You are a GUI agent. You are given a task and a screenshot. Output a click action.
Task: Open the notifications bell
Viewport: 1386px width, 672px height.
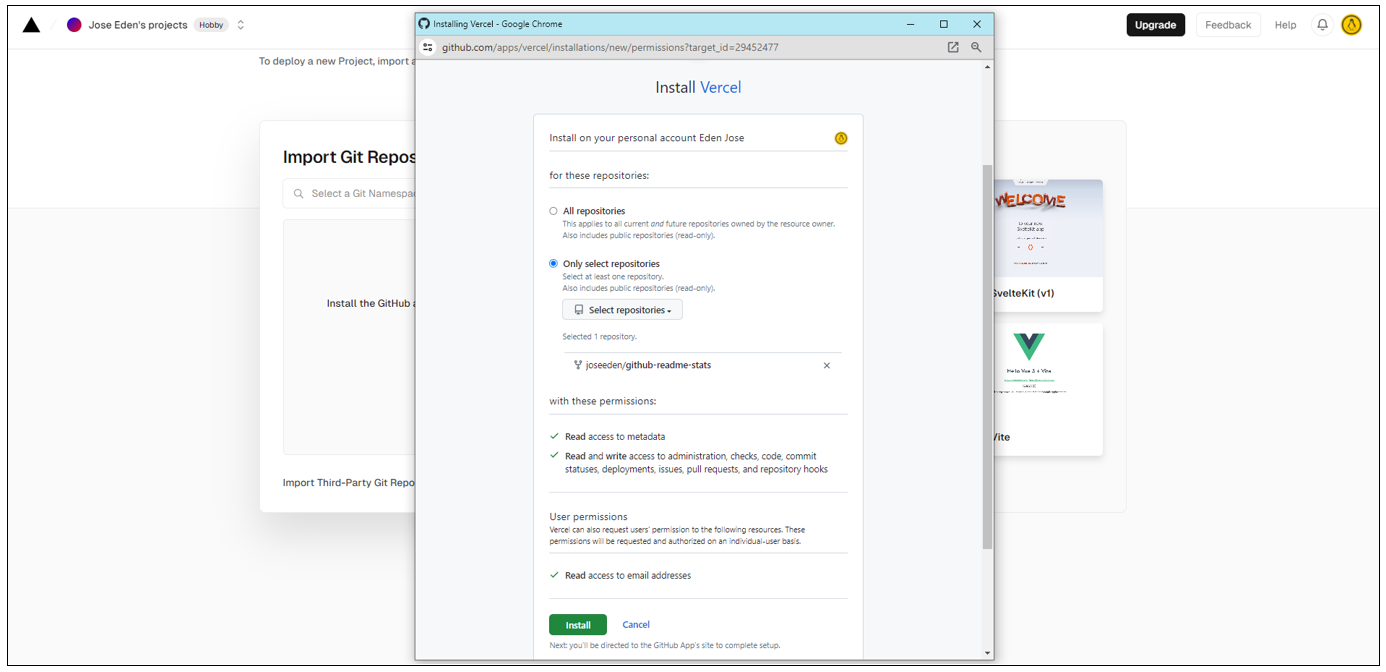click(1322, 25)
